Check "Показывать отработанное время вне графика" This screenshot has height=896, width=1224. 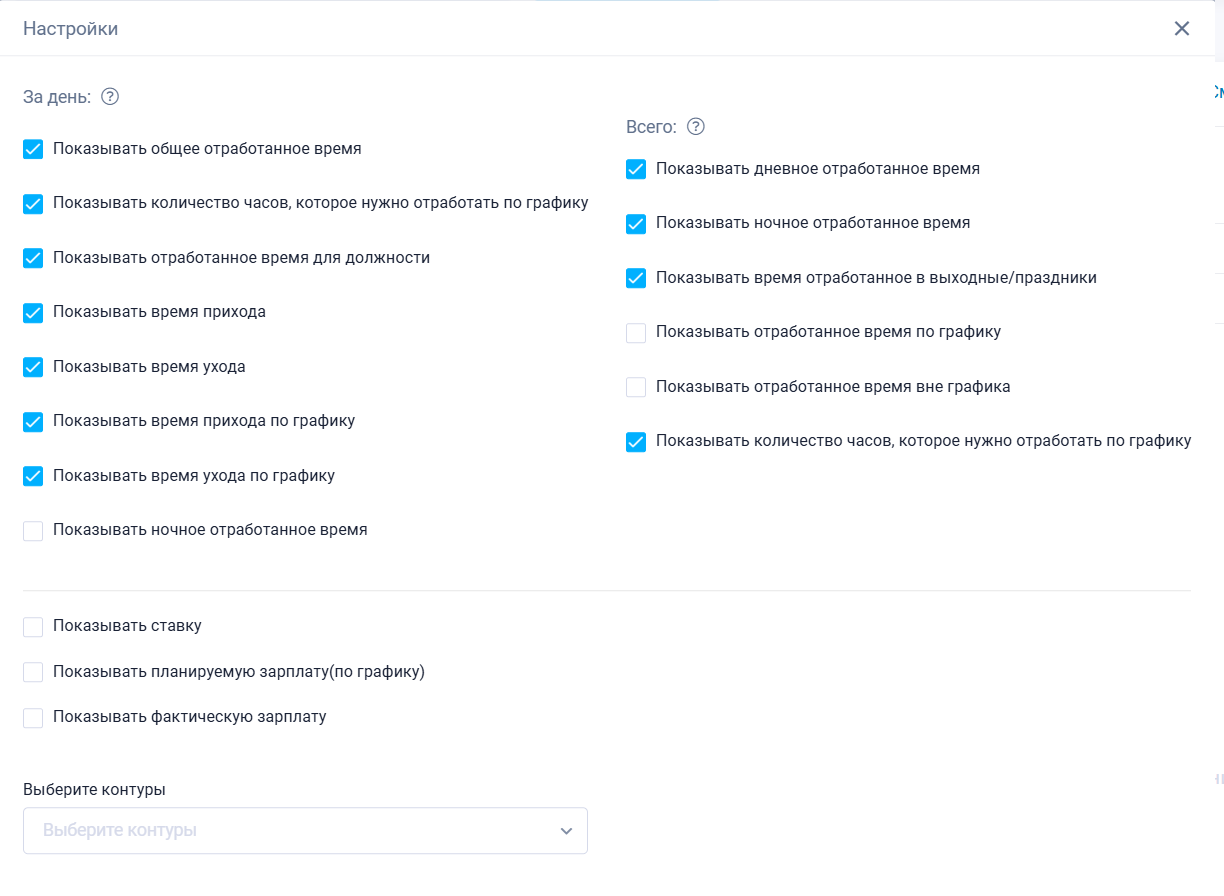[x=636, y=387]
